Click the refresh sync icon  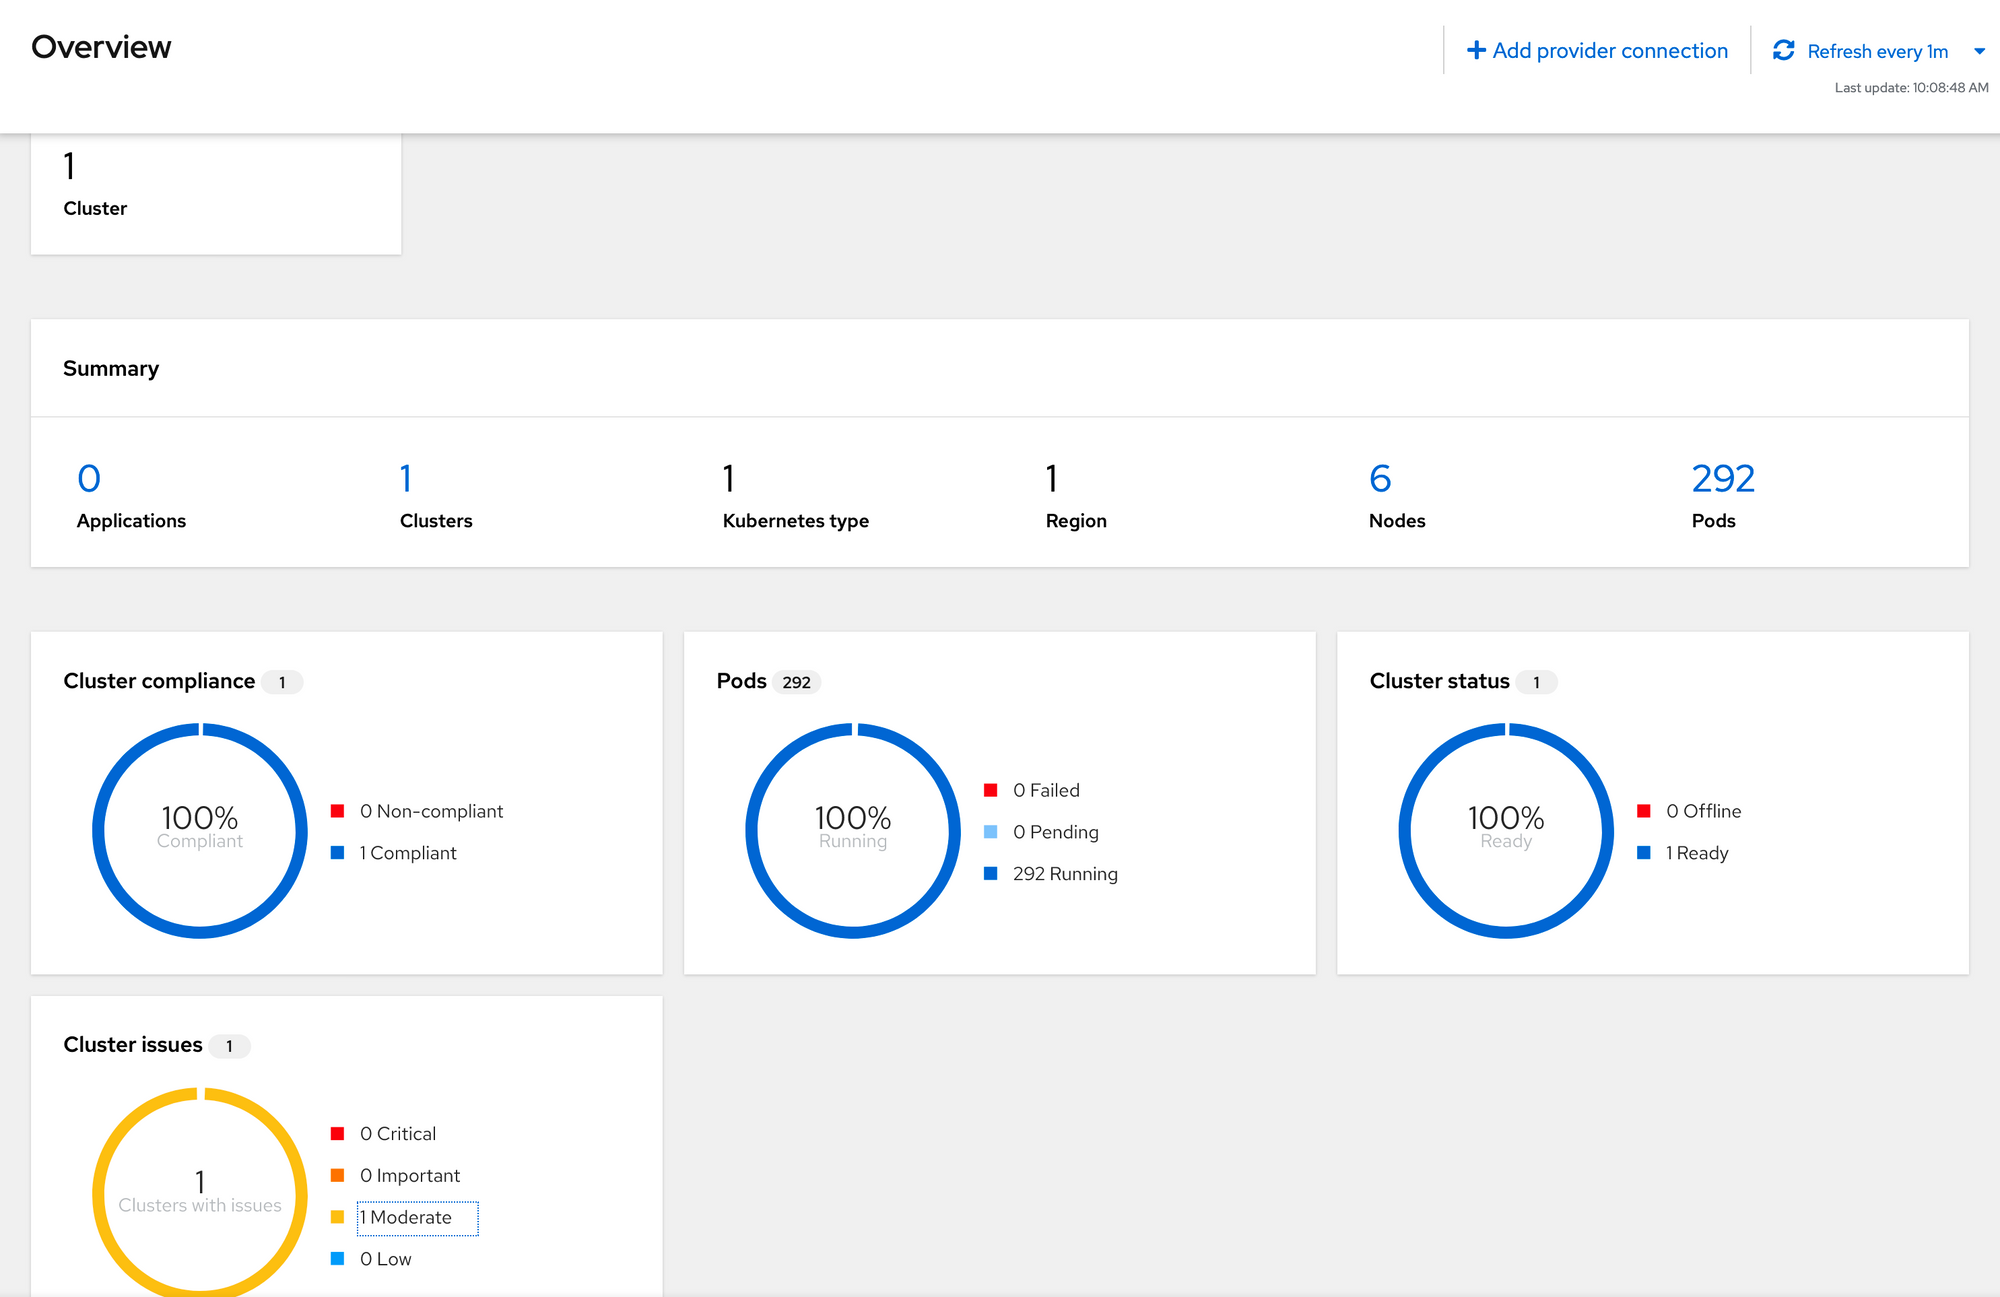(1783, 50)
